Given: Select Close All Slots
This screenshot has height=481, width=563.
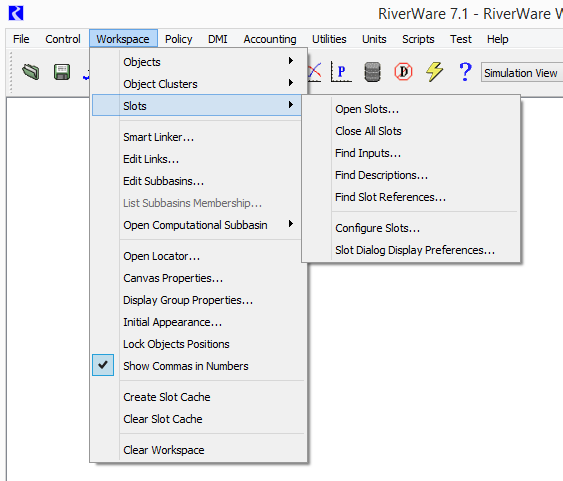Looking at the screenshot, I should tap(411, 131).
